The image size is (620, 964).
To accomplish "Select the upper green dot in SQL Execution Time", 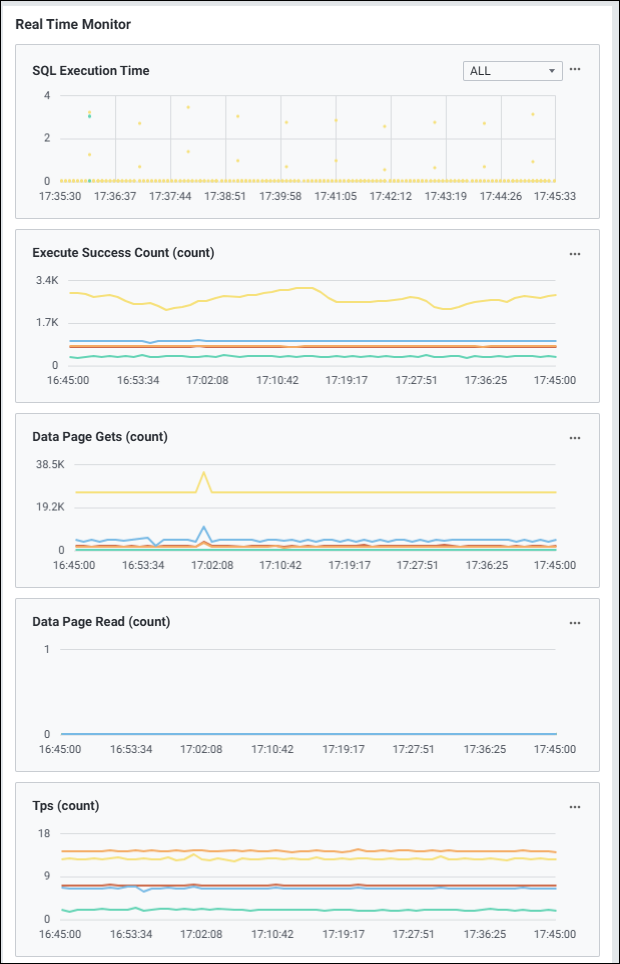I will pos(90,117).
